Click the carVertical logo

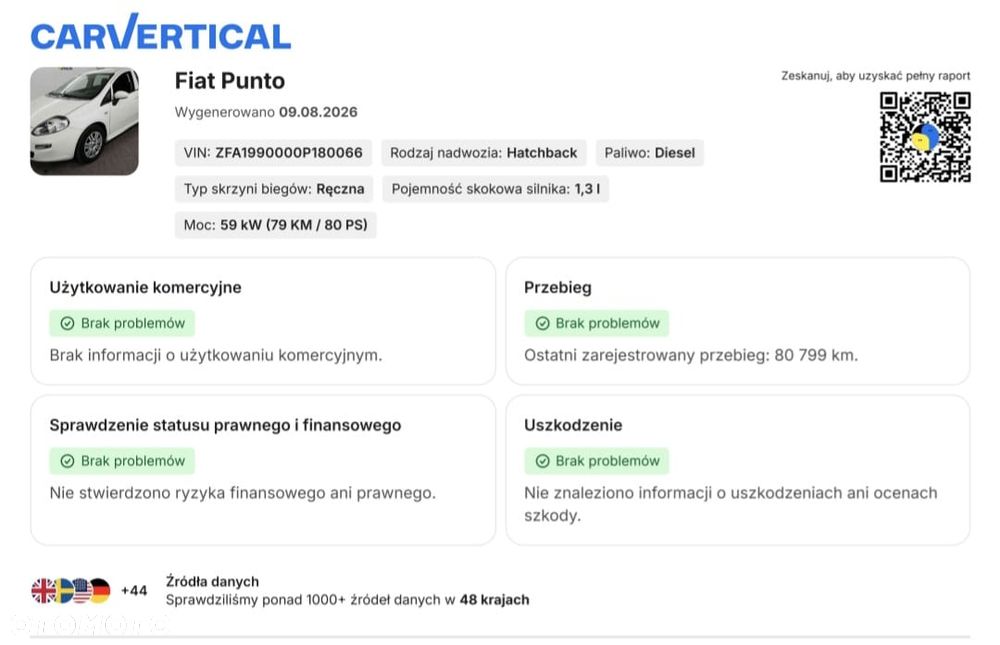[x=161, y=32]
